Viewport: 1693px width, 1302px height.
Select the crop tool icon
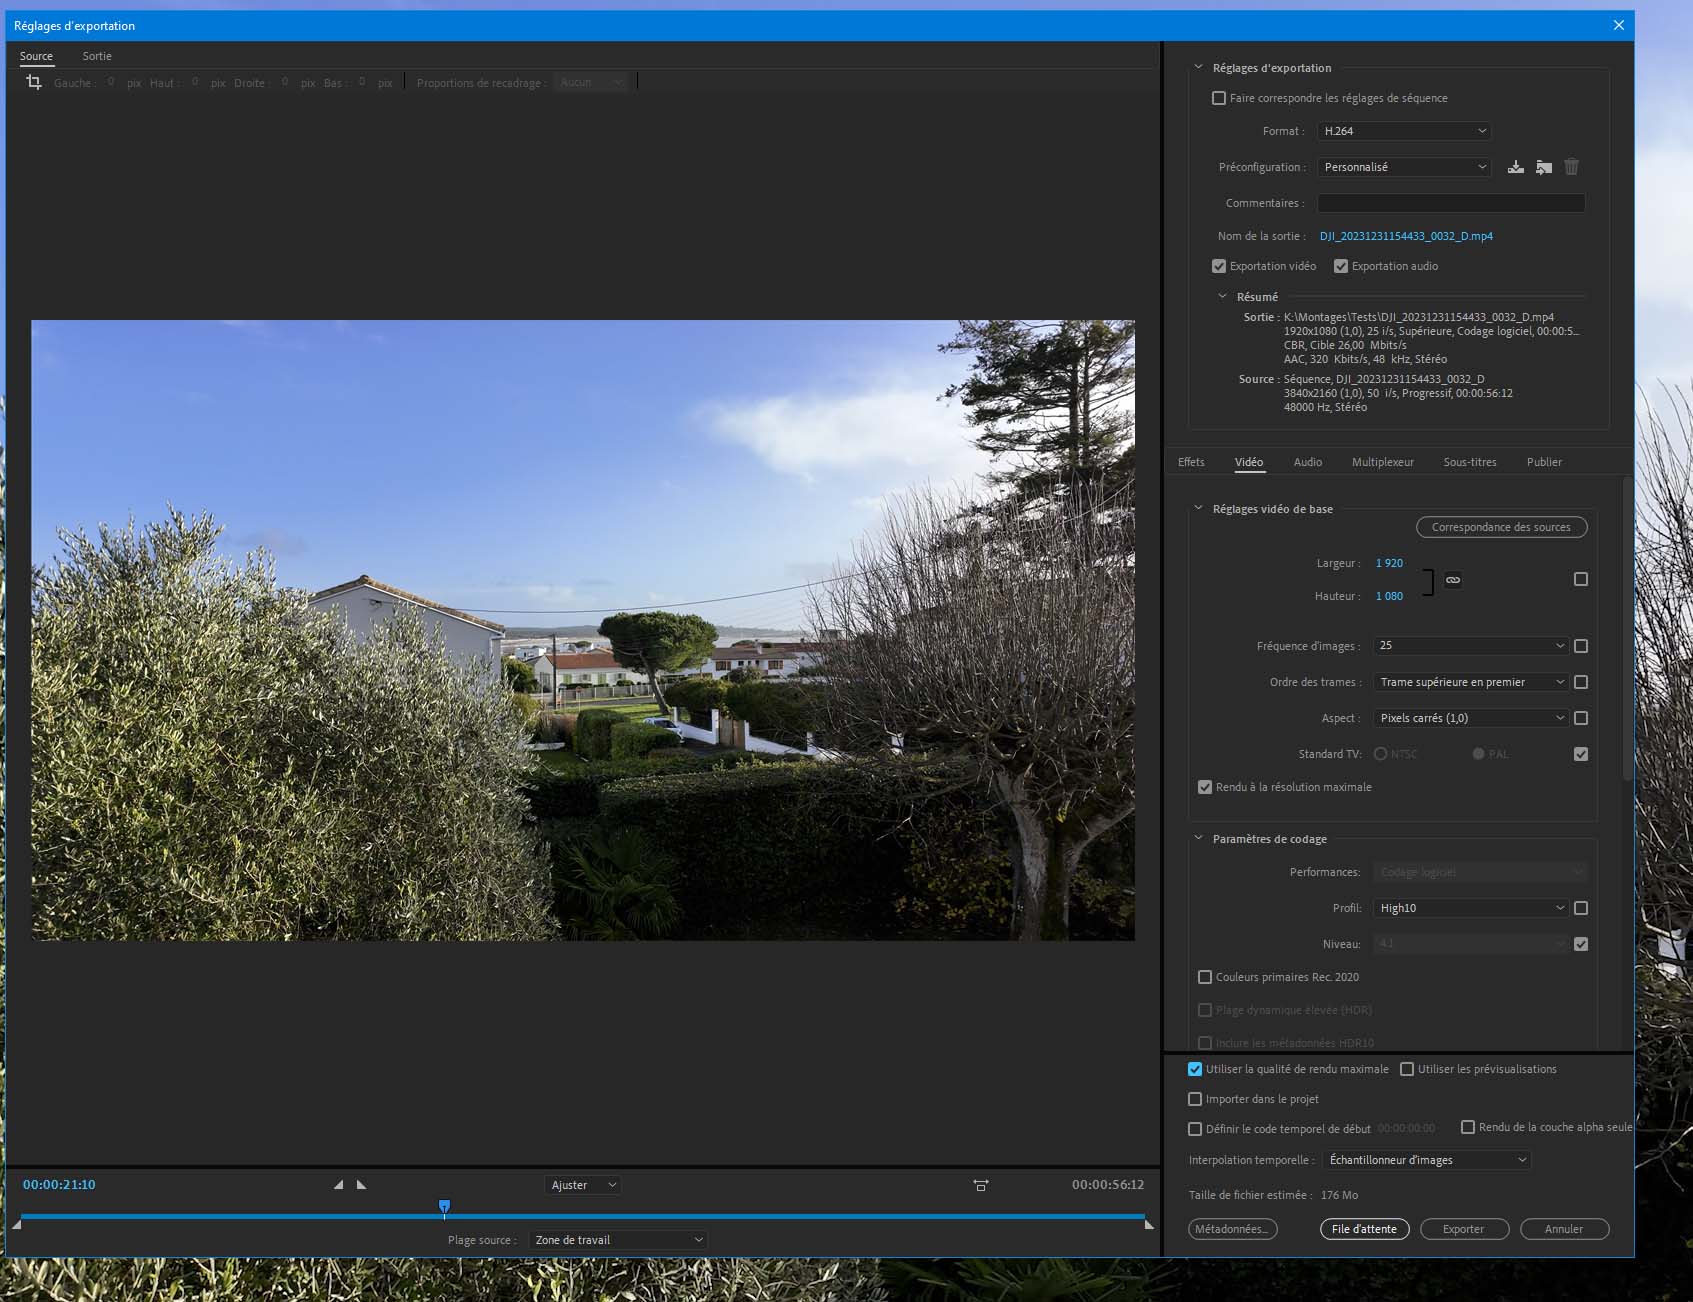coord(34,83)
